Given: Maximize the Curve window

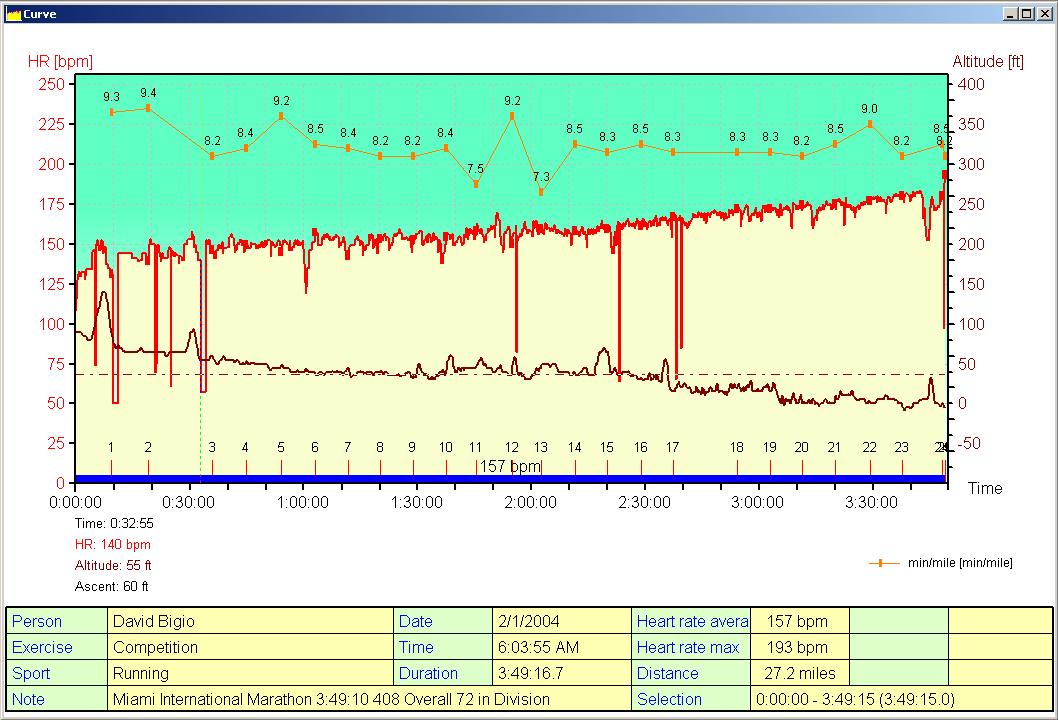Looking at the screenshot, I should coord(1026,14).
